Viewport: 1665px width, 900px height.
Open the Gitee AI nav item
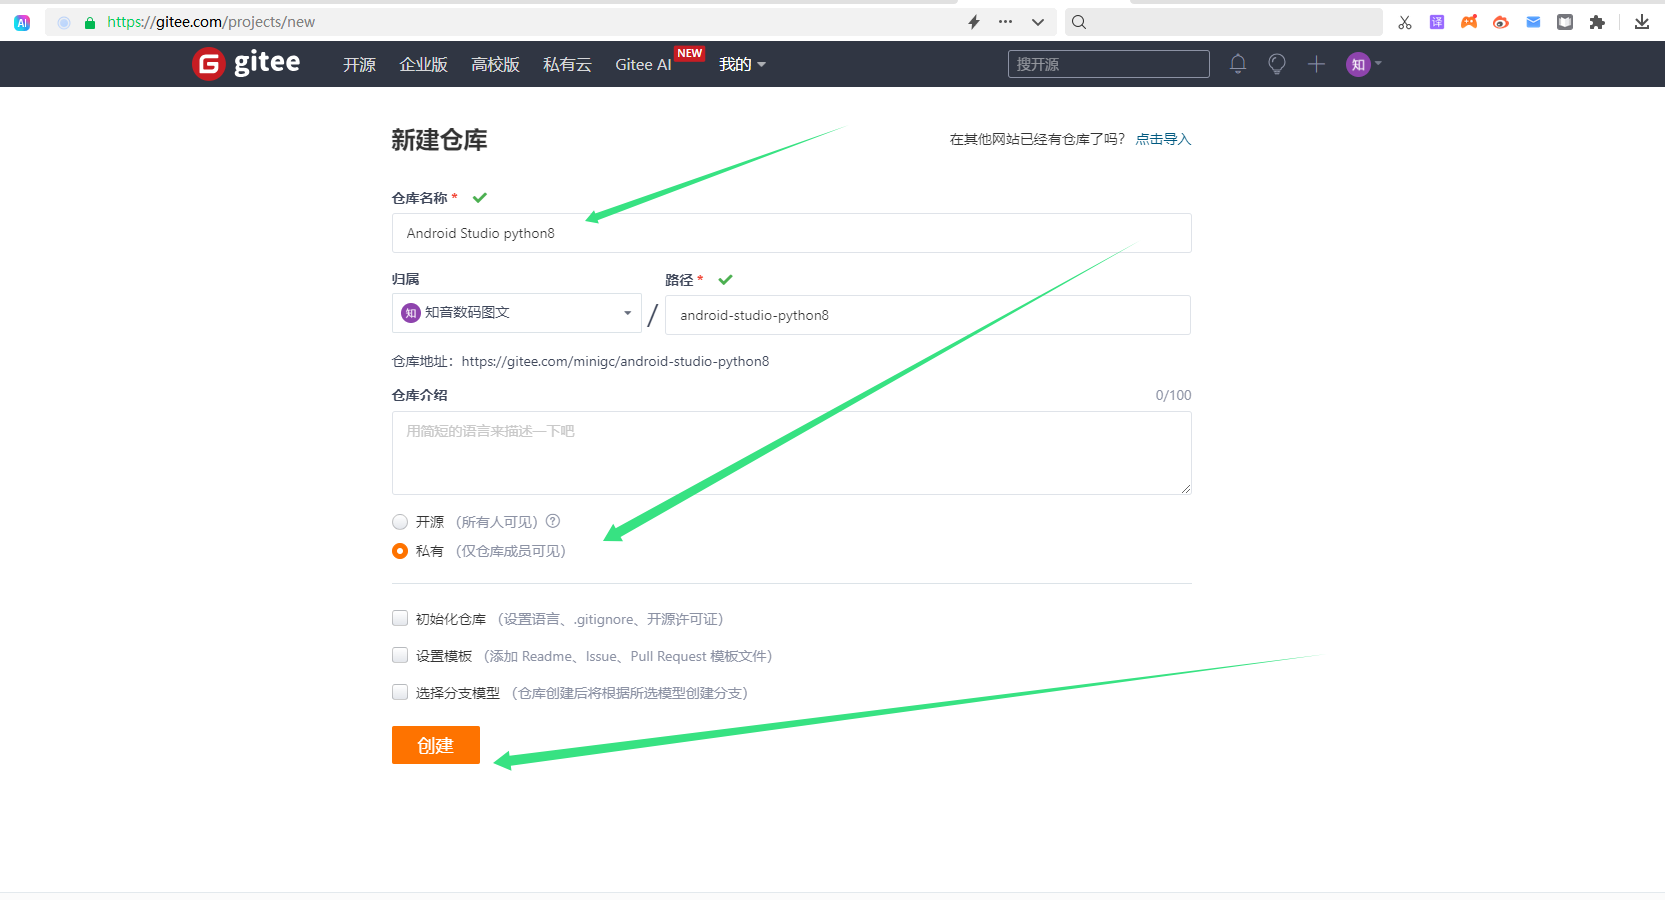(x=643, y=65)
